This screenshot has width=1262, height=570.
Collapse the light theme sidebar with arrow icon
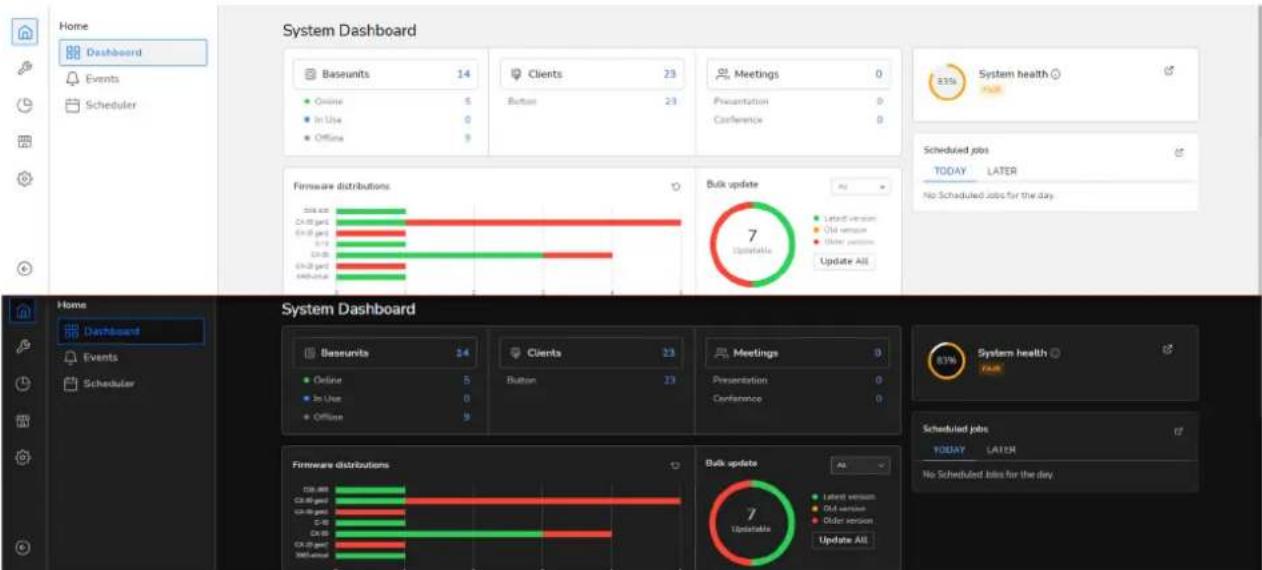coord(25,268)
